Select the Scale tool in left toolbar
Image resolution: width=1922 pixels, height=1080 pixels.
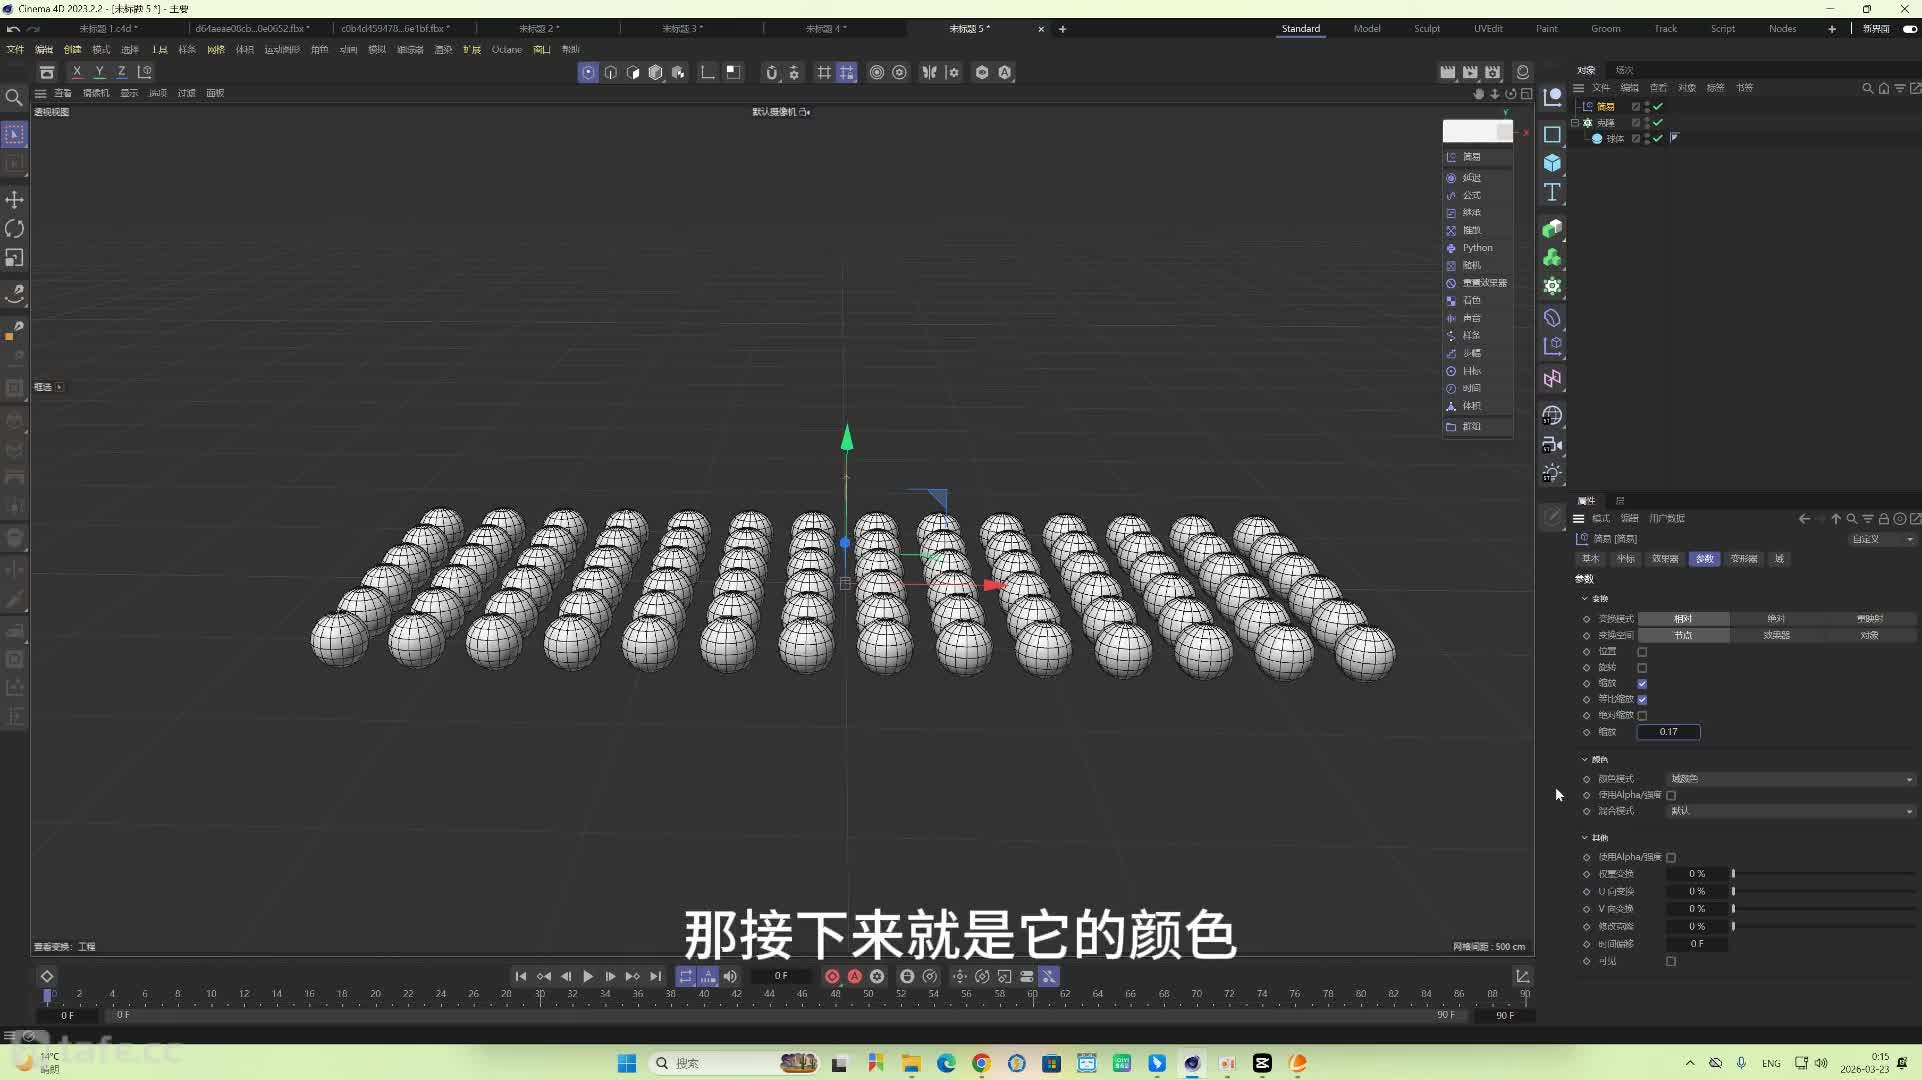coord(14,258)
